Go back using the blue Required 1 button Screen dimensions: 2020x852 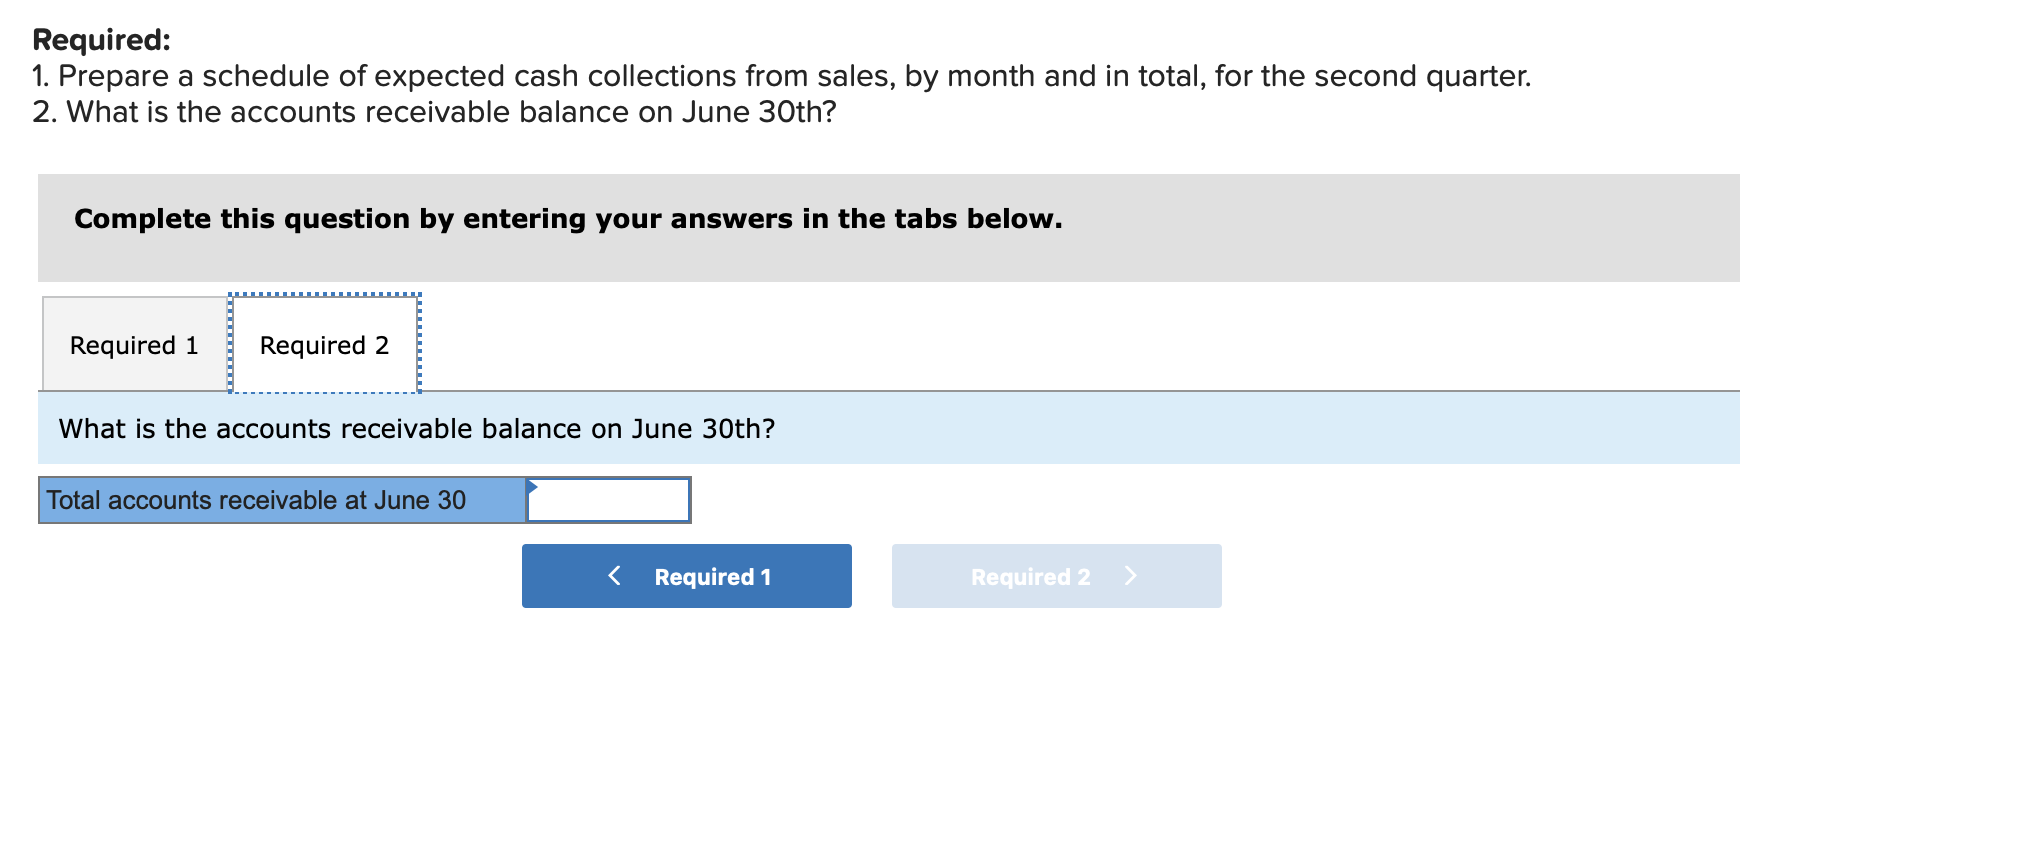pyautogui.click(x=686, y=576)
